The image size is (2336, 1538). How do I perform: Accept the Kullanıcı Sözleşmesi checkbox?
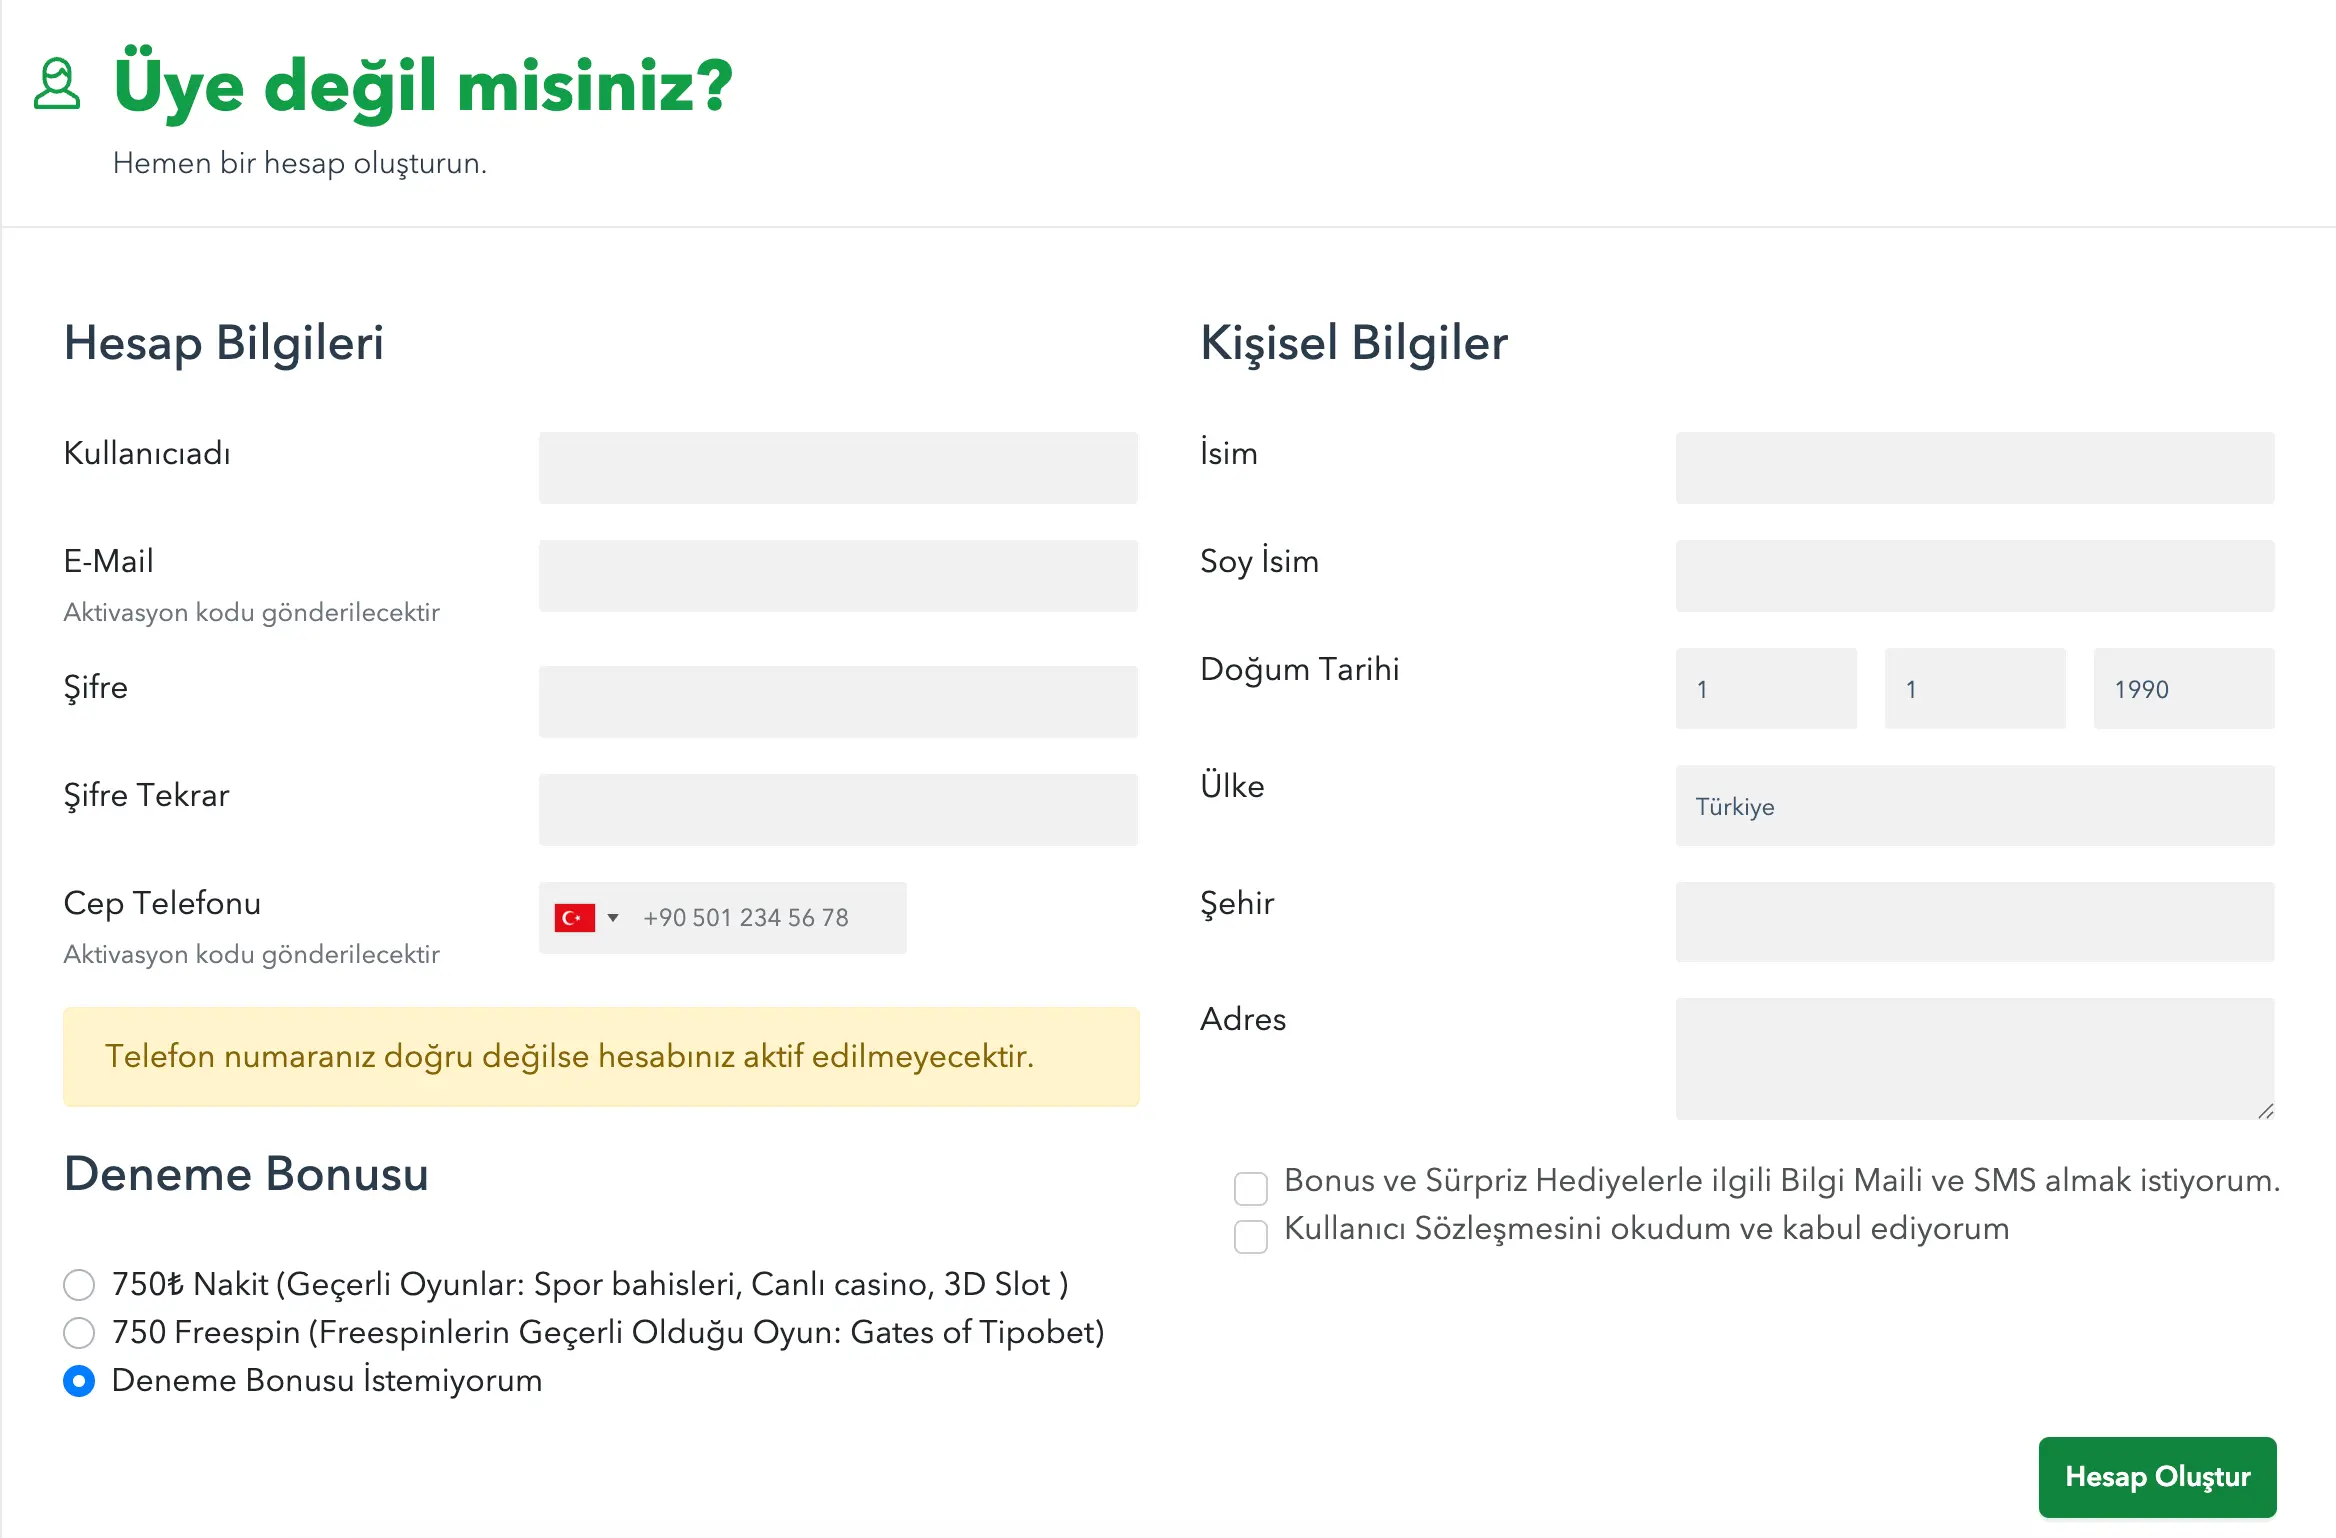[x=1250, y=1236]
